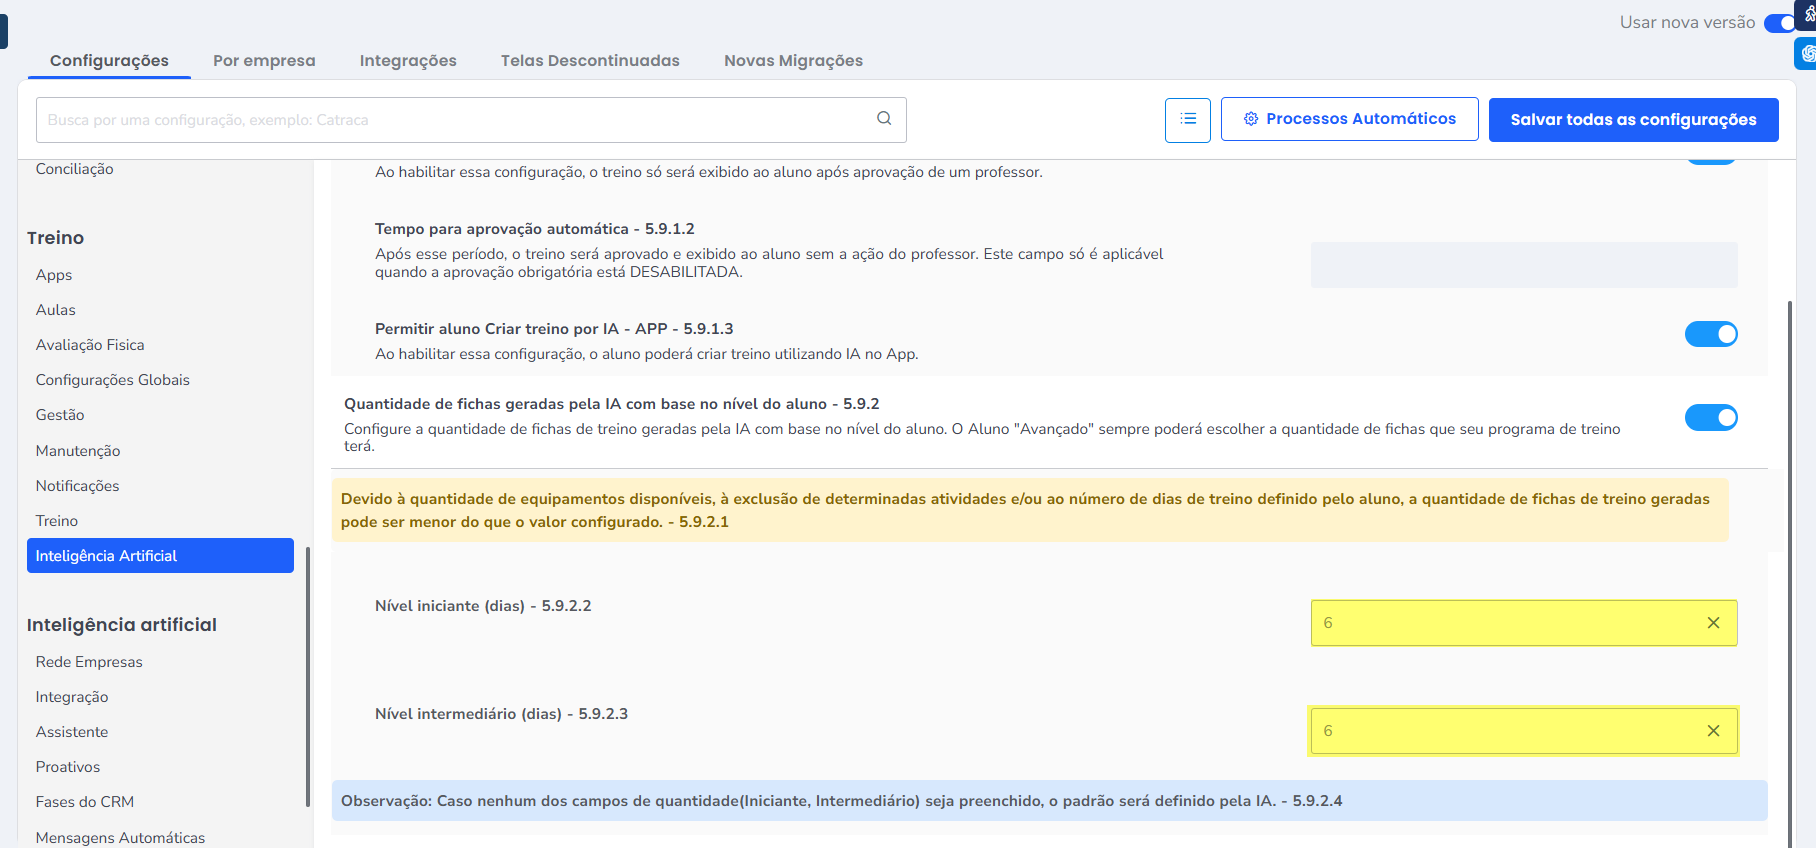
Task: Open Processos Automáticos
Action: point(1349,119)
